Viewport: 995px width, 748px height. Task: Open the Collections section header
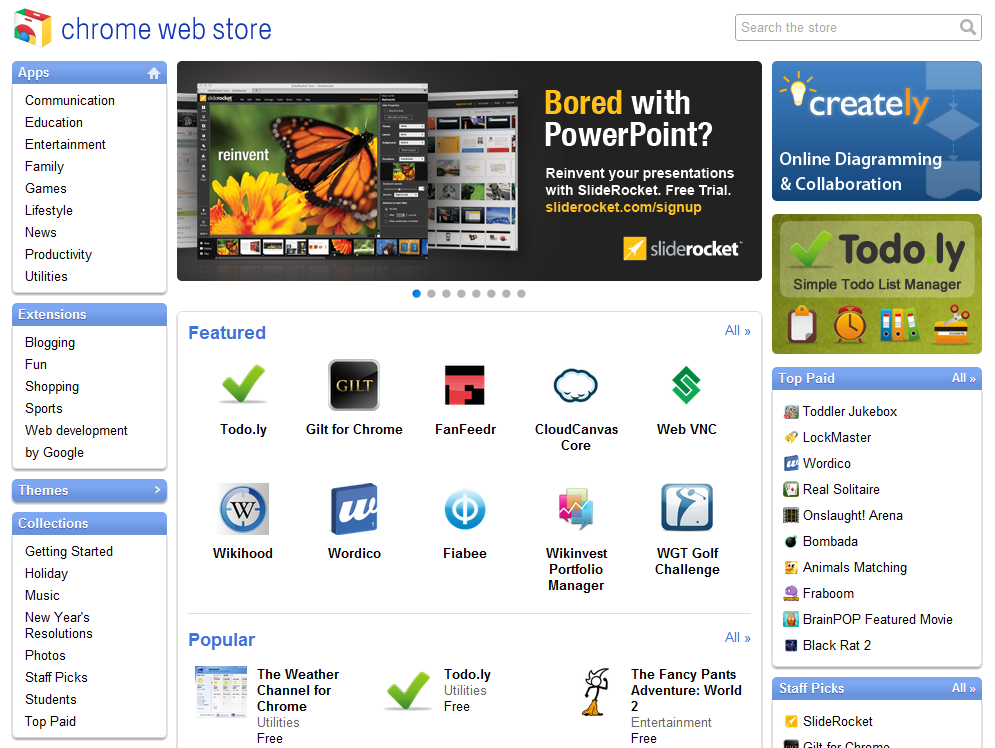tap(89, 523)
